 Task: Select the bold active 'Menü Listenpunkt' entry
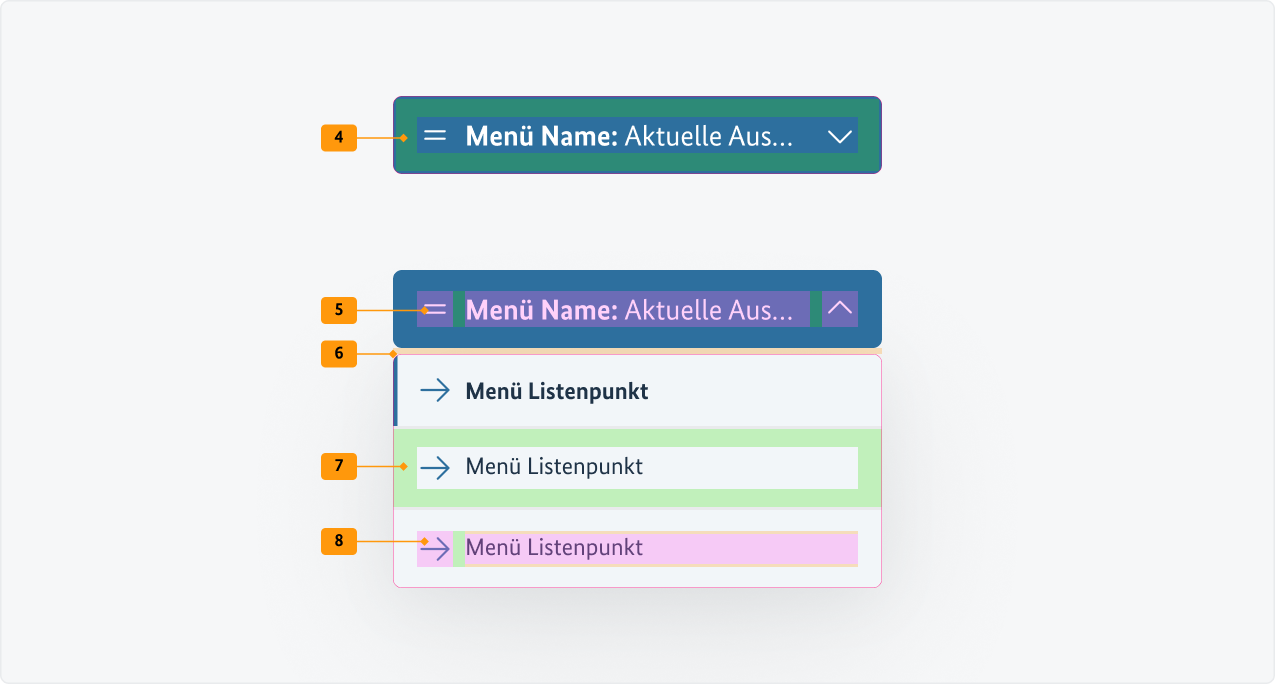(557, 391)
